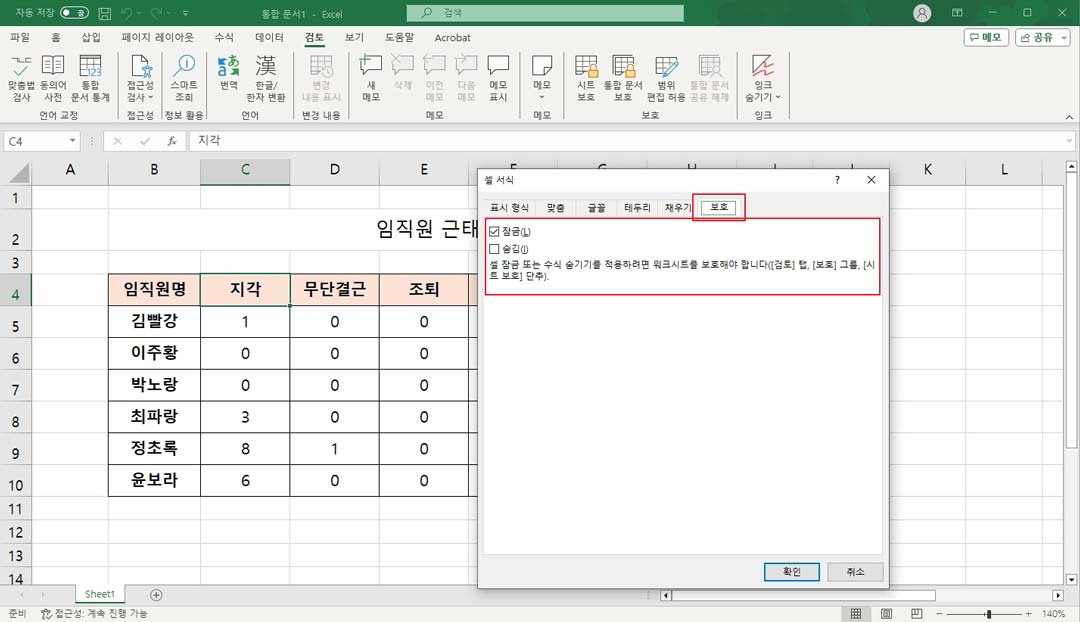Open ribbon display options icon

tap(957, 13)
